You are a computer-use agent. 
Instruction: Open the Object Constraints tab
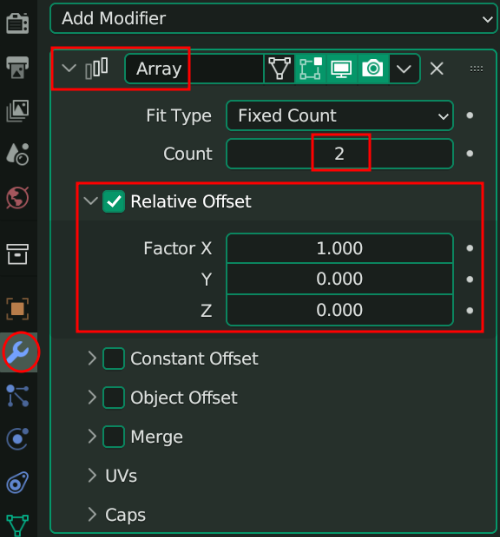18,482
